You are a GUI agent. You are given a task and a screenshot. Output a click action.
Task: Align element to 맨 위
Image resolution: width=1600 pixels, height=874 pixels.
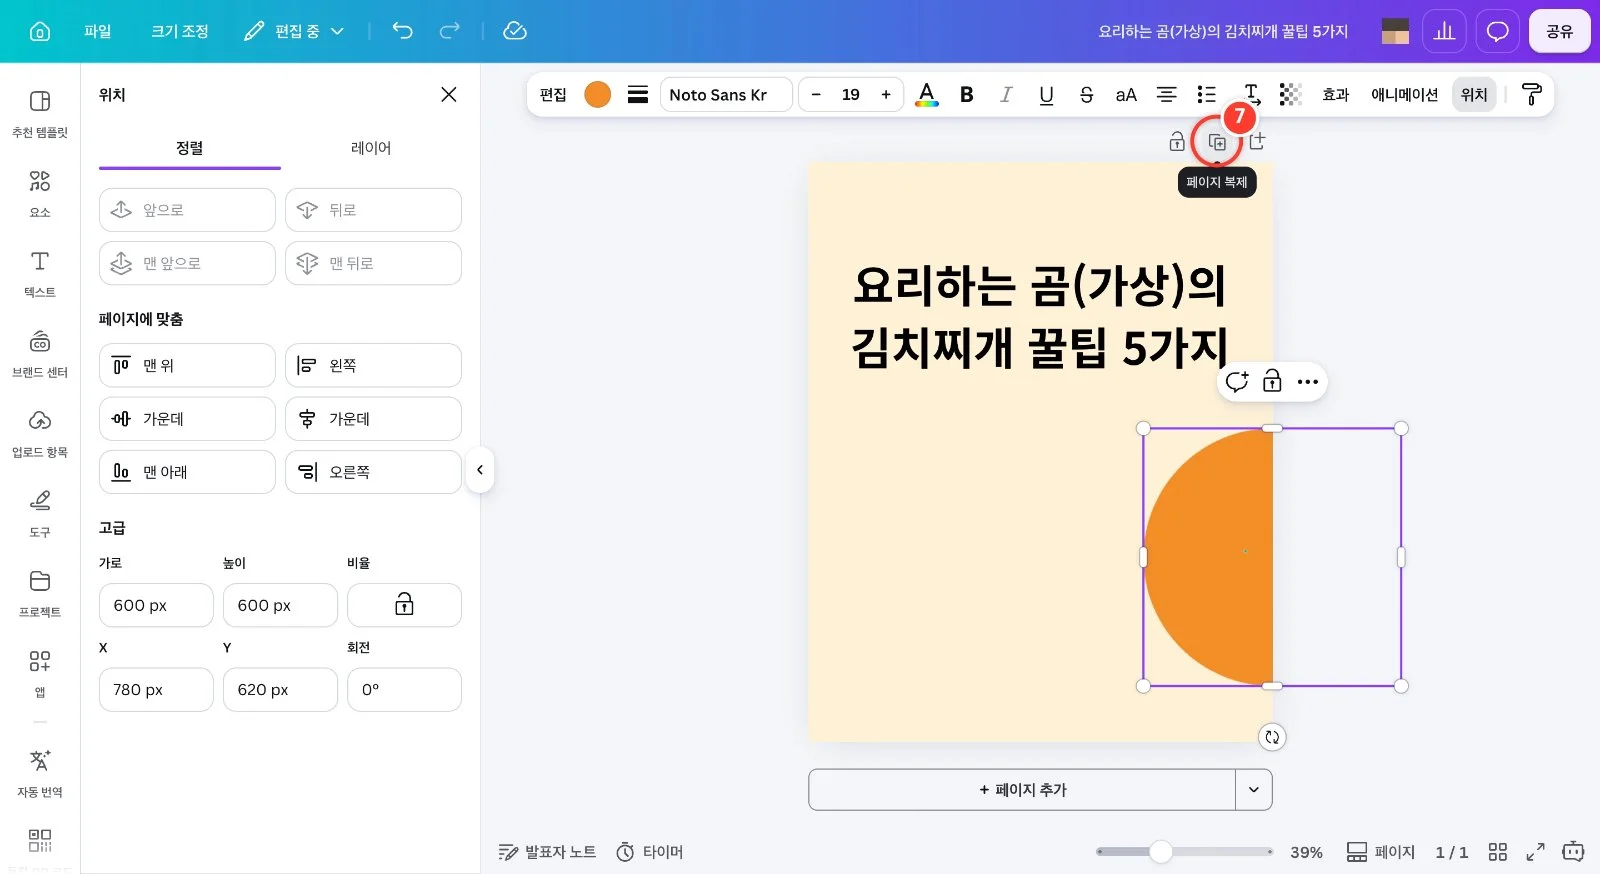coord(187,365)
